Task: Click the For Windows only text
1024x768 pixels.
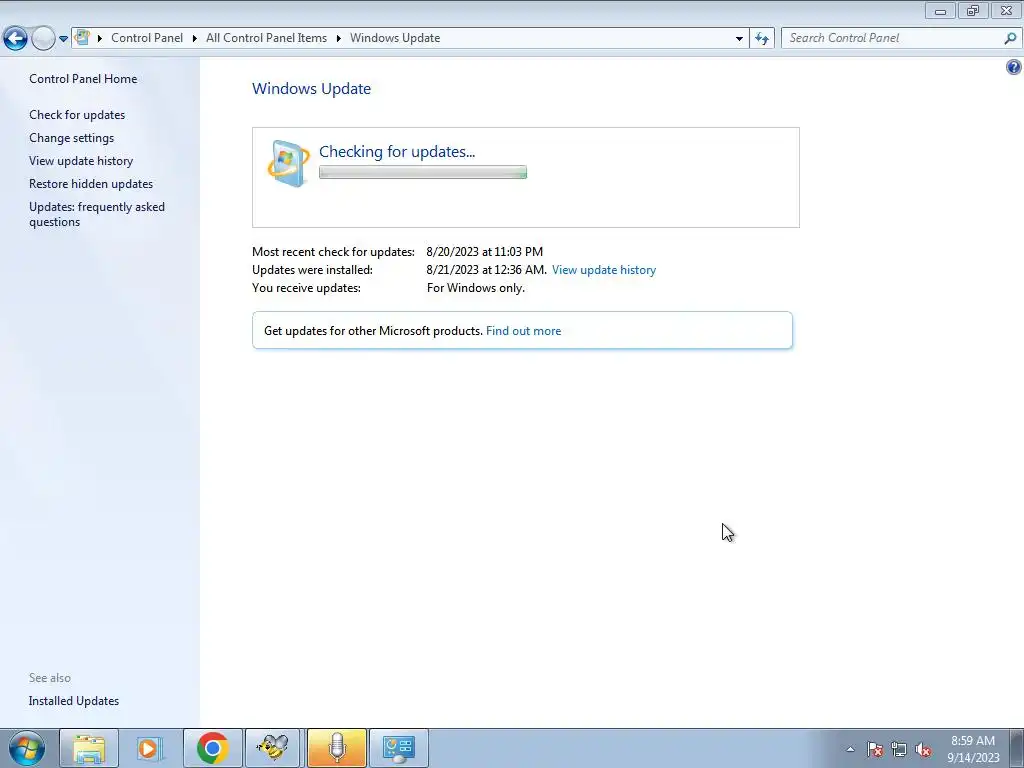Action: pyautogui.click(x=475, y=287)
